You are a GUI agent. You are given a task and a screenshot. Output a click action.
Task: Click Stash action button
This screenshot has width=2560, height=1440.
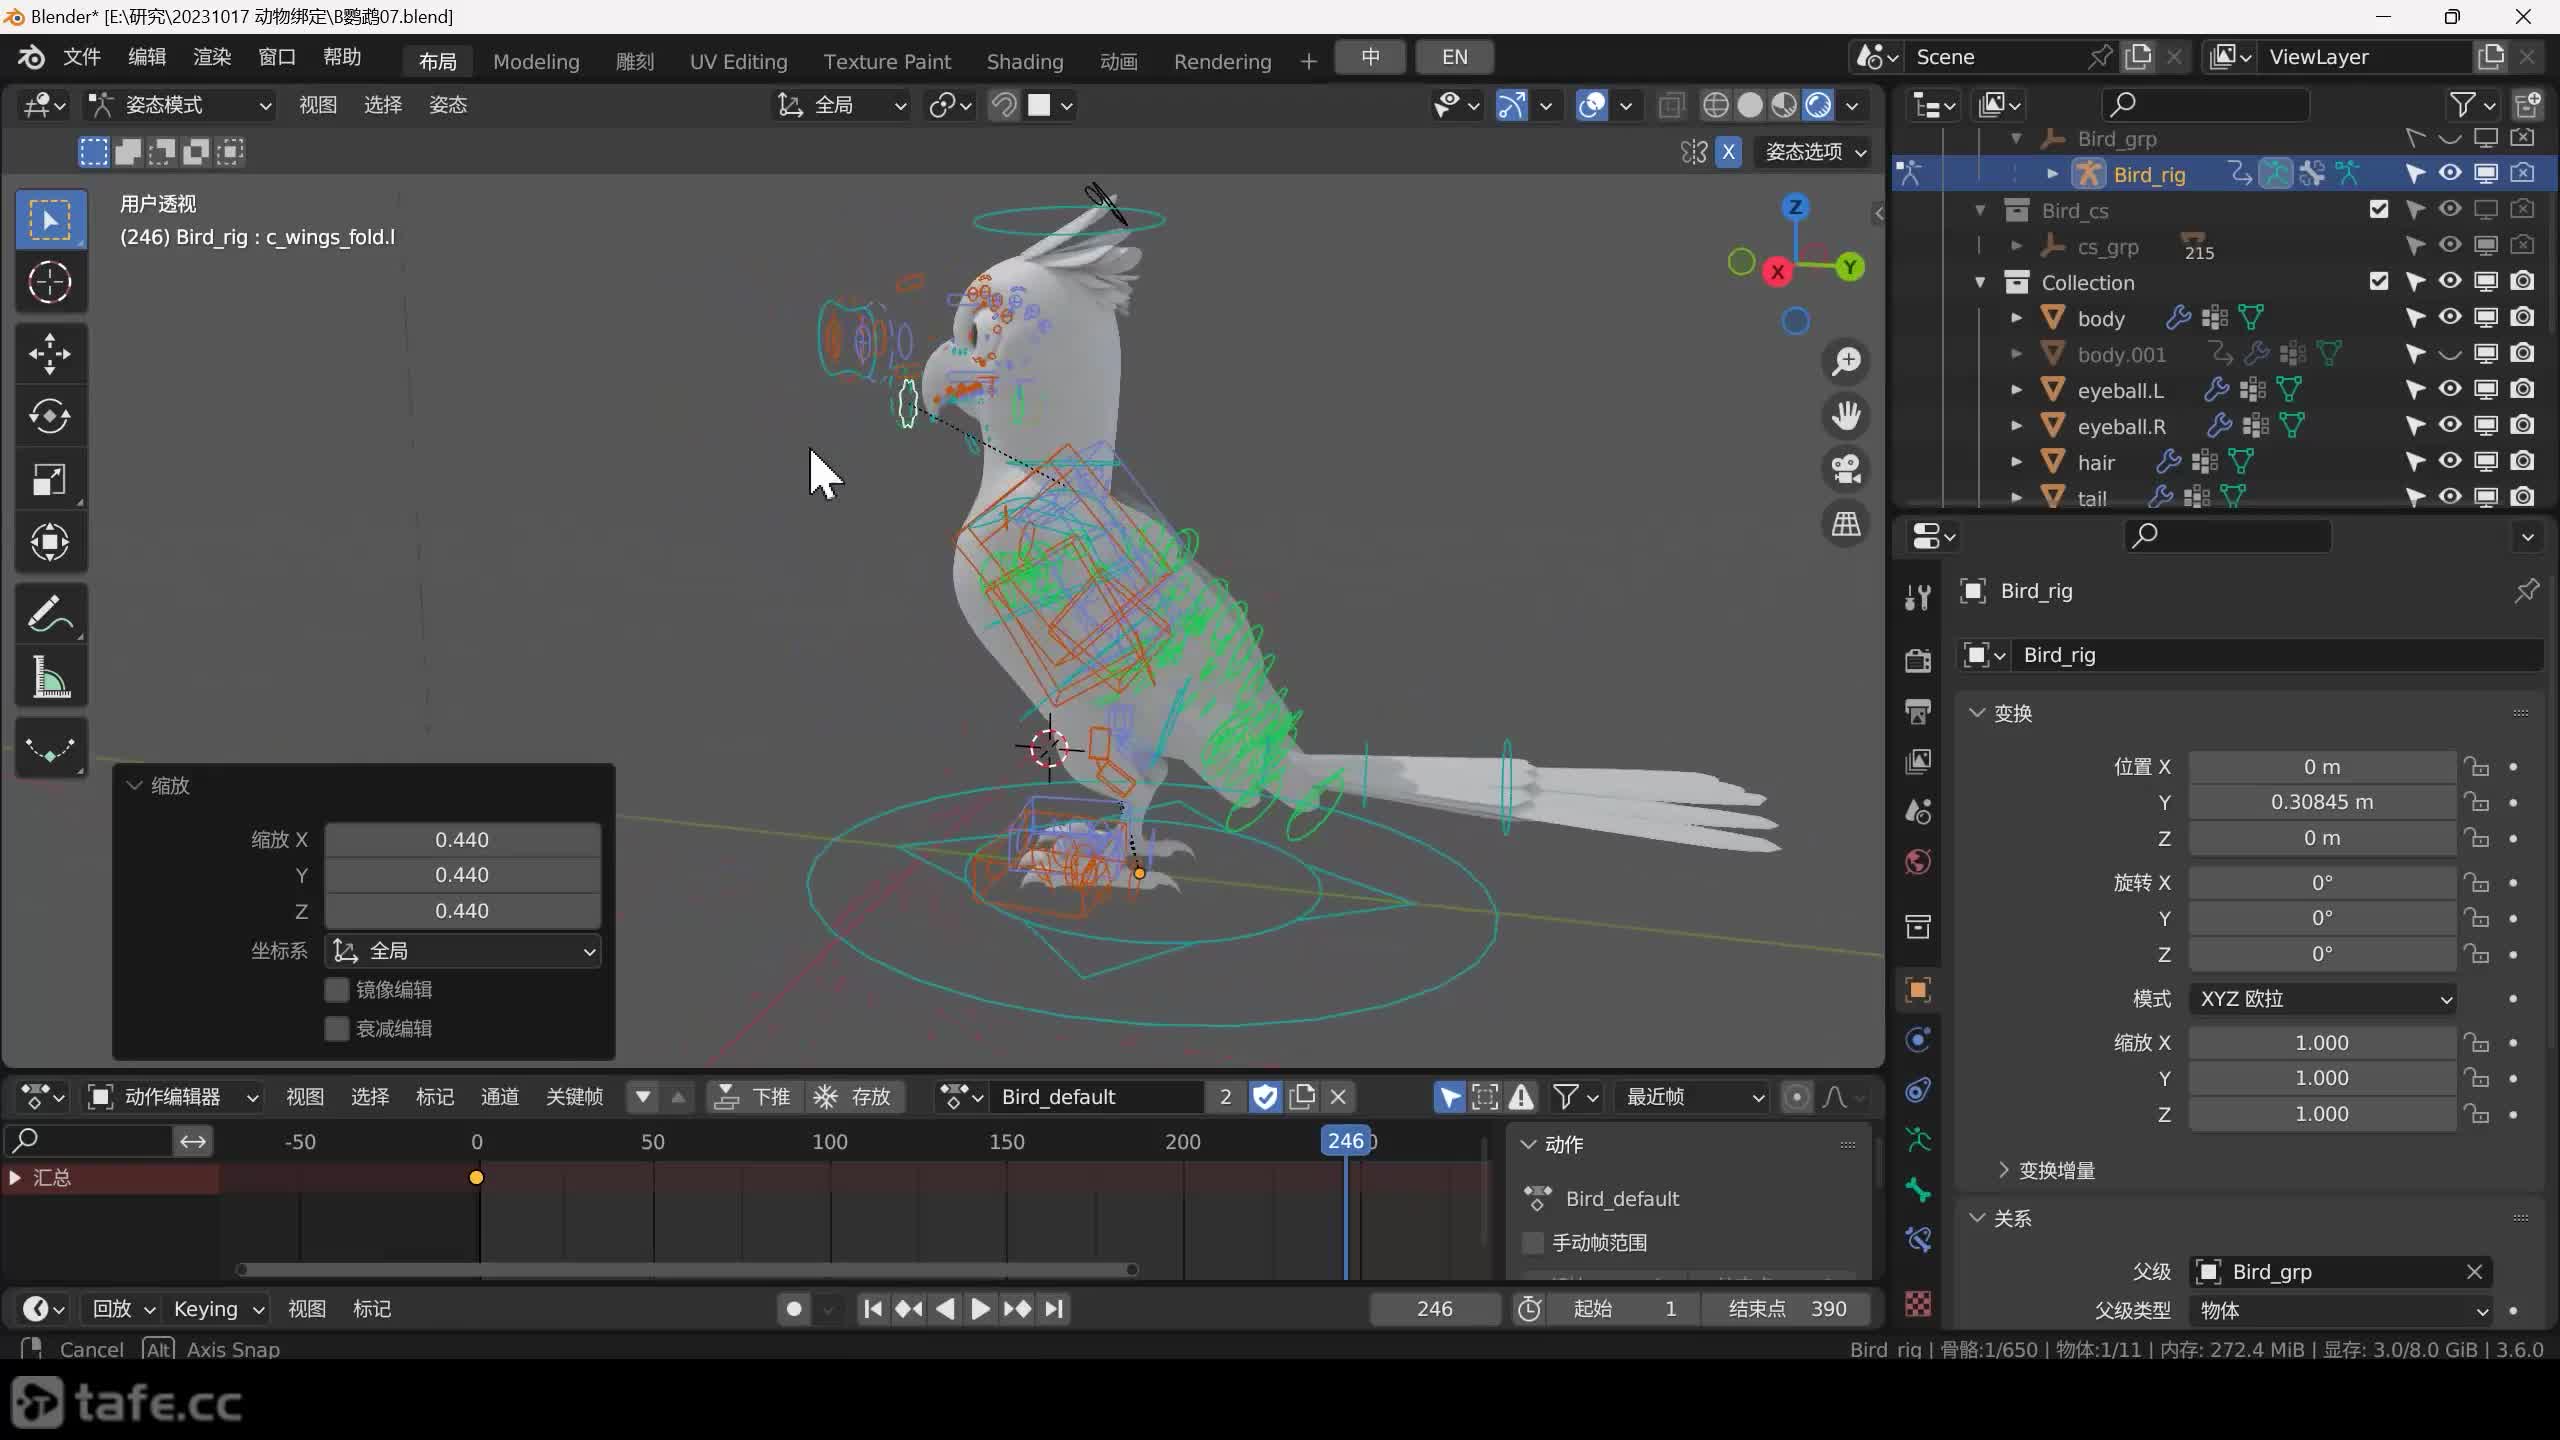[856, 1097]
